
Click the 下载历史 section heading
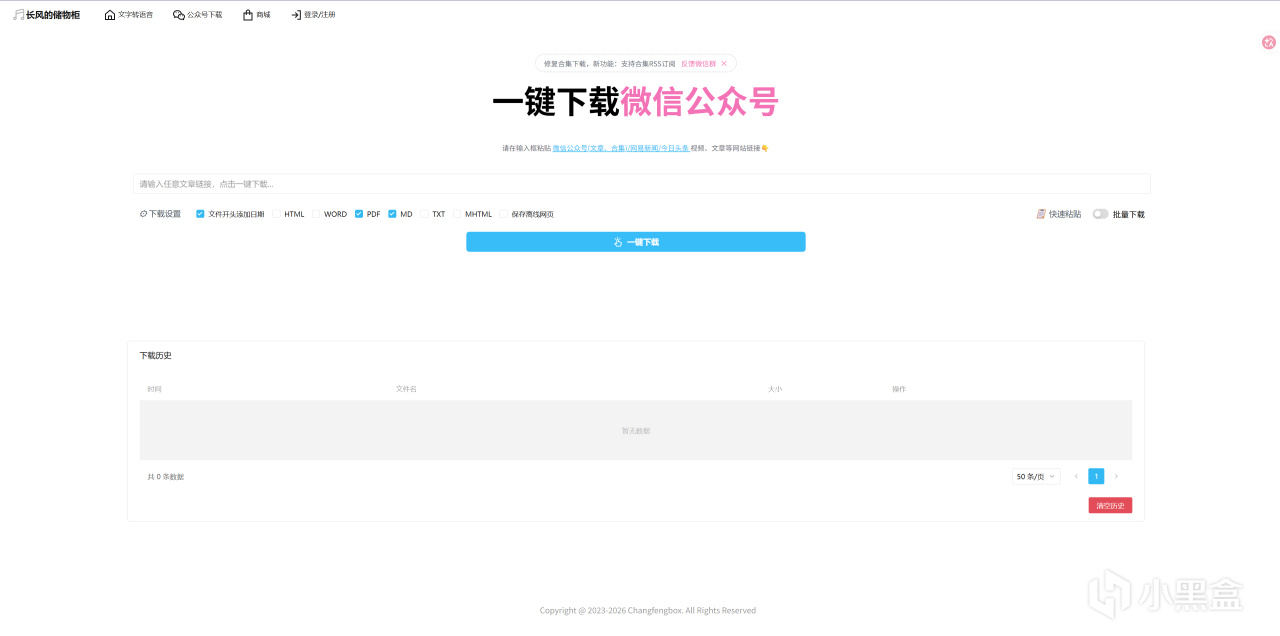[x=155, y=355]
